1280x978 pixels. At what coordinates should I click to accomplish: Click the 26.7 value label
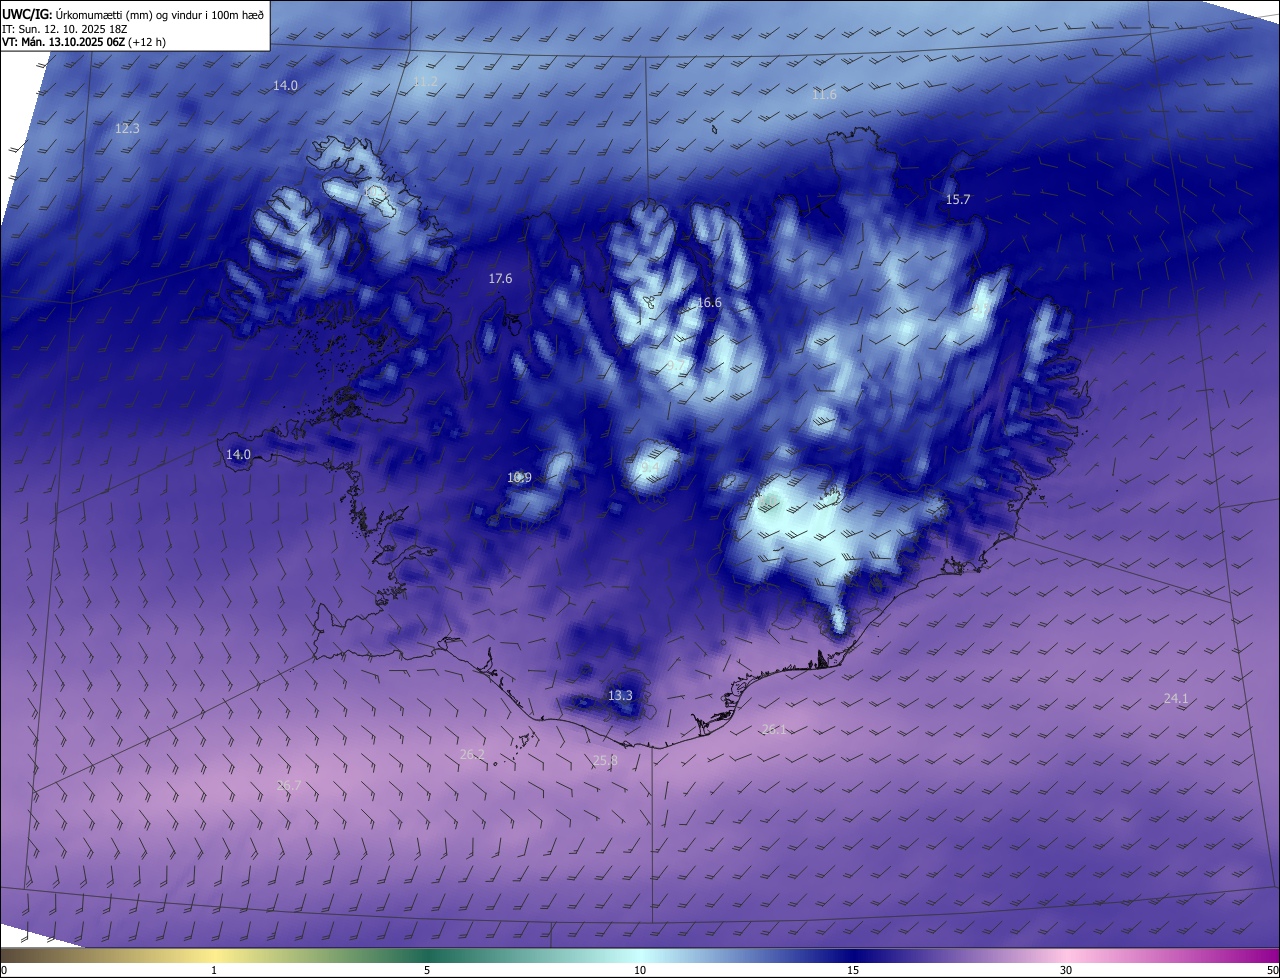289,785
